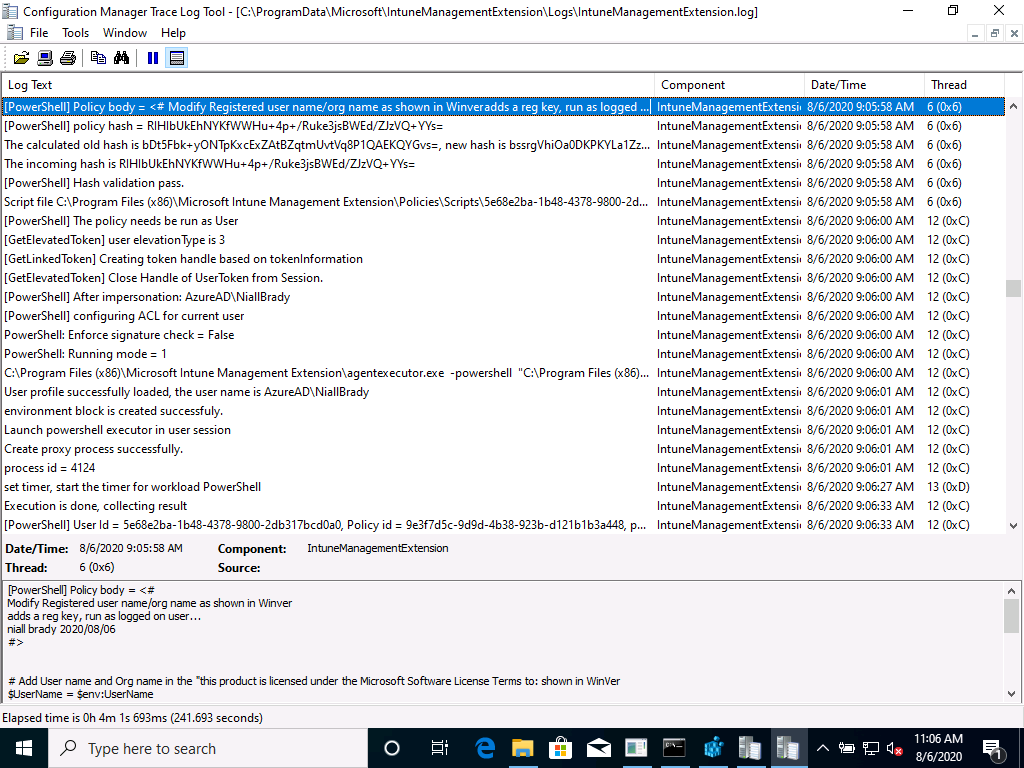Select 'Launch powershell executor in user session' row
The height and width of the screenshot is (768, 1024).
tap(503, 430)
